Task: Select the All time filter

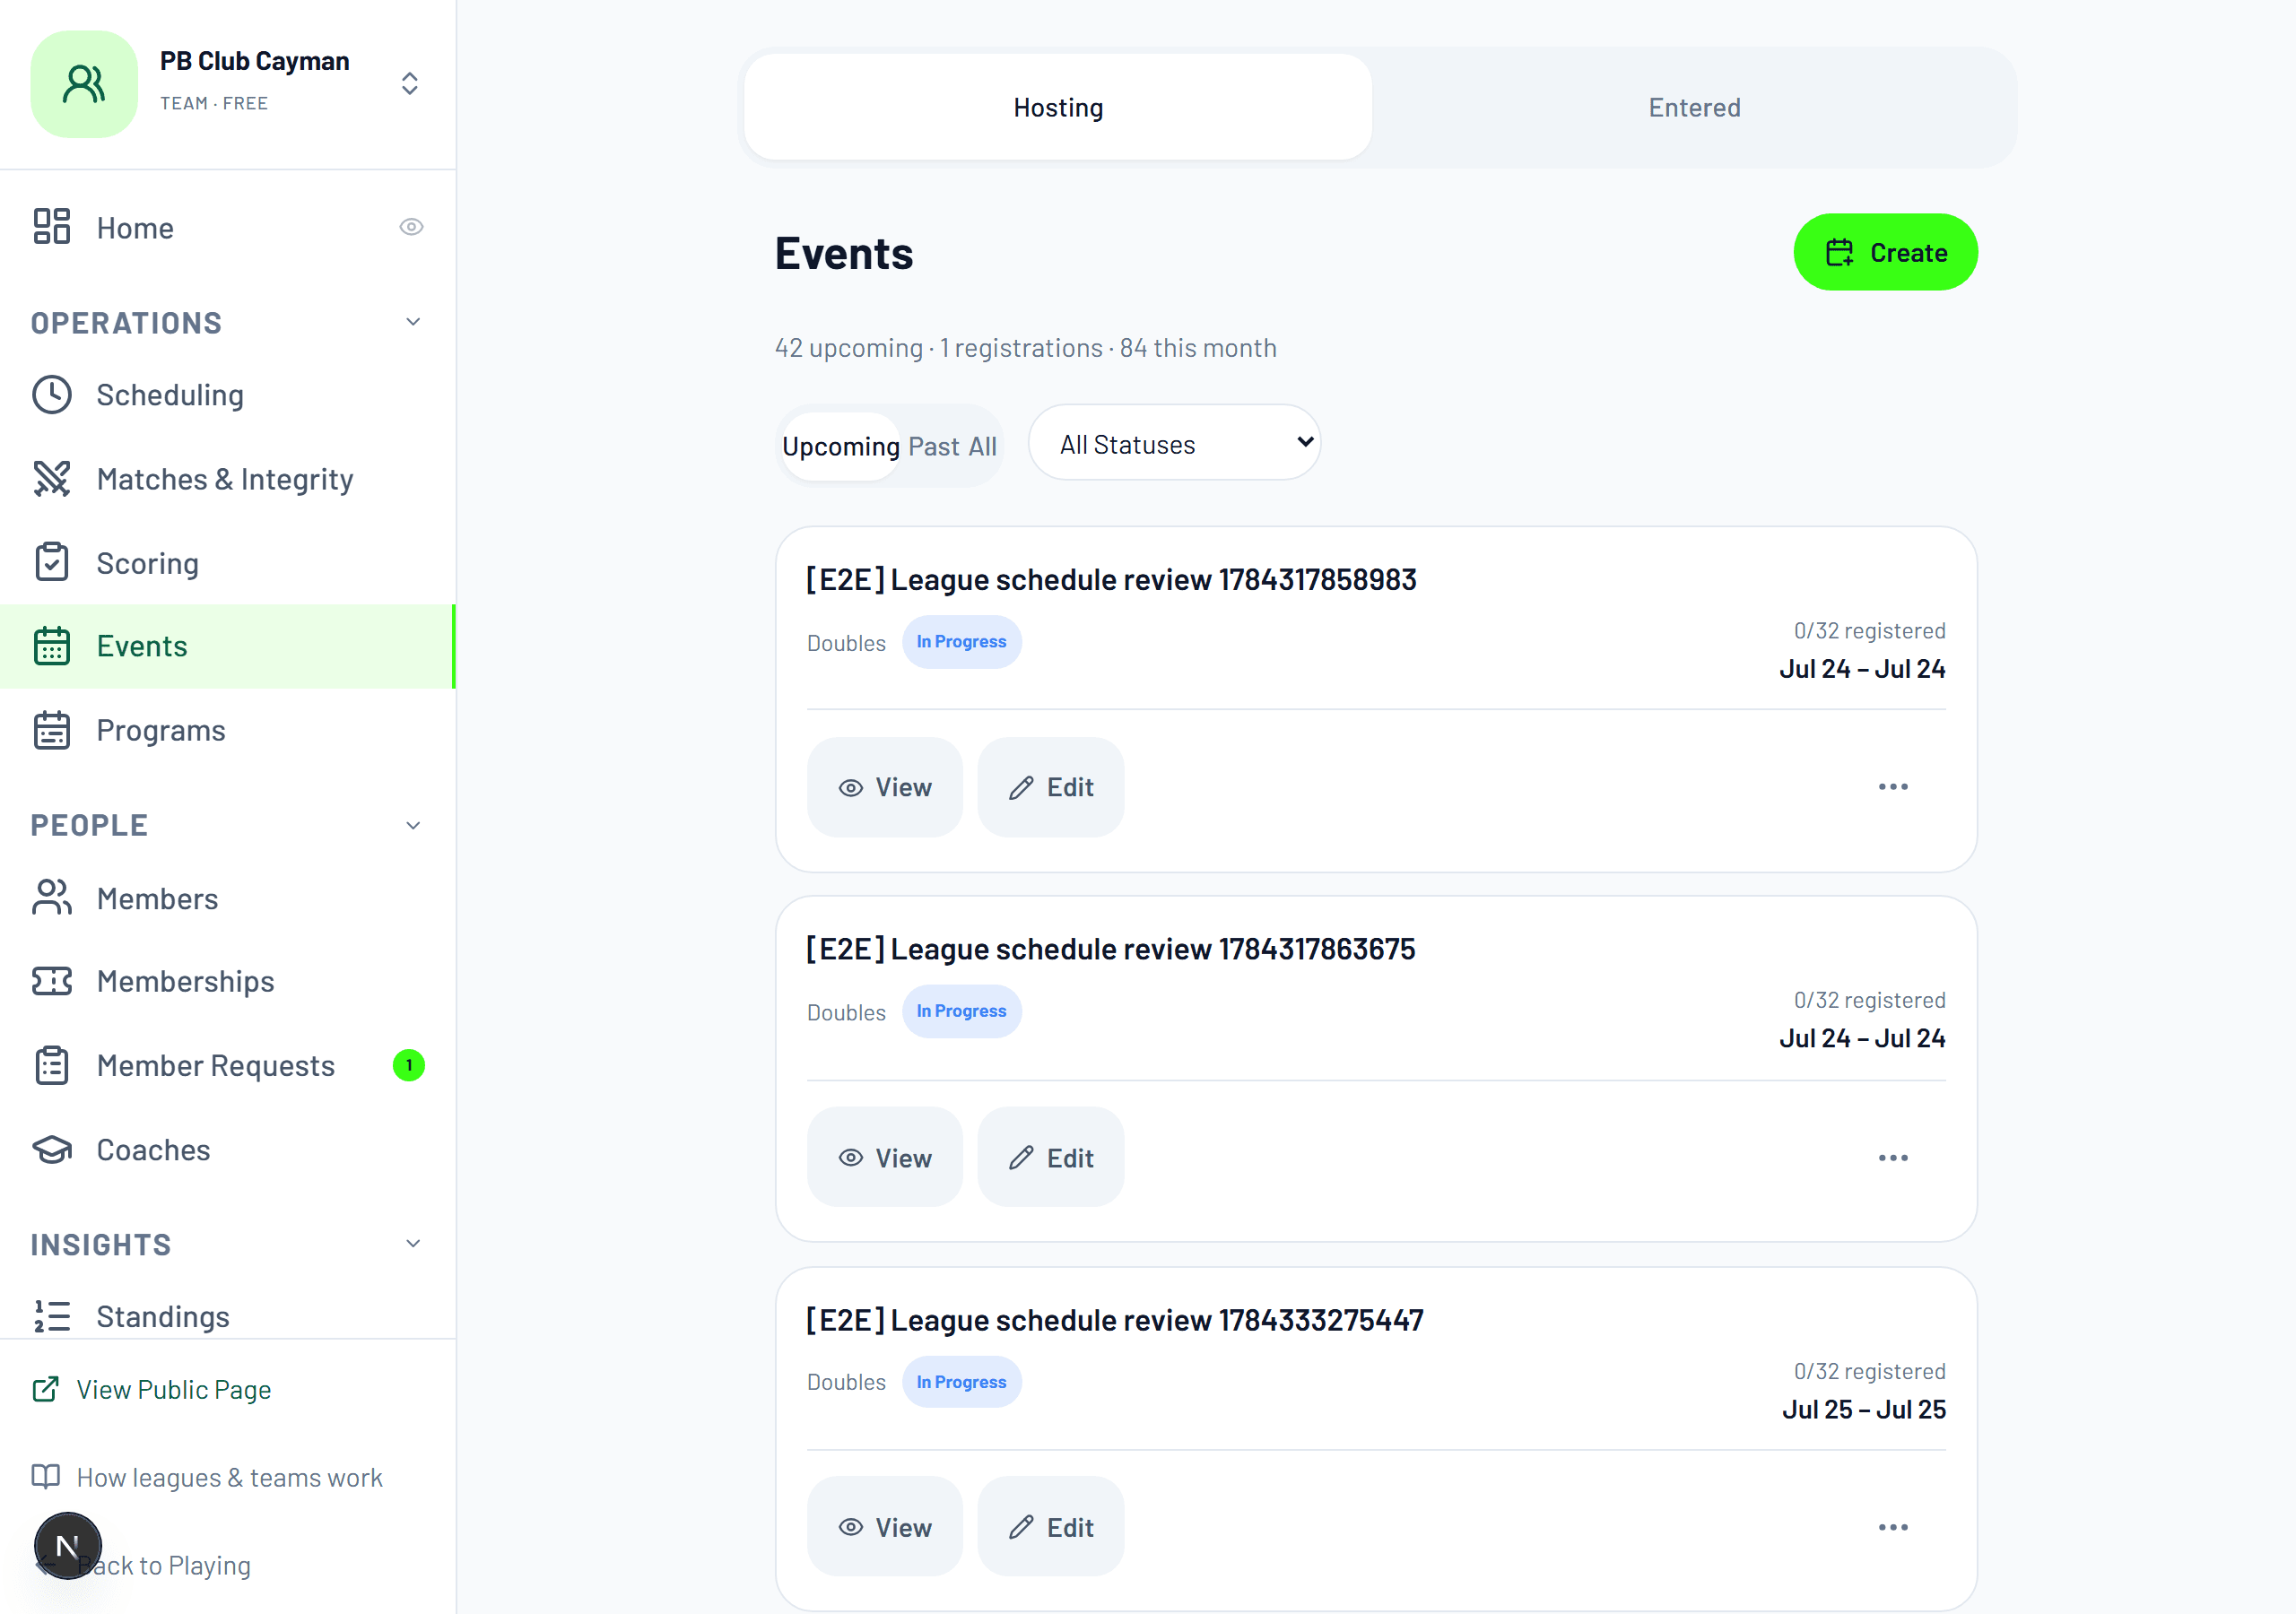Action: pos(982,446)
